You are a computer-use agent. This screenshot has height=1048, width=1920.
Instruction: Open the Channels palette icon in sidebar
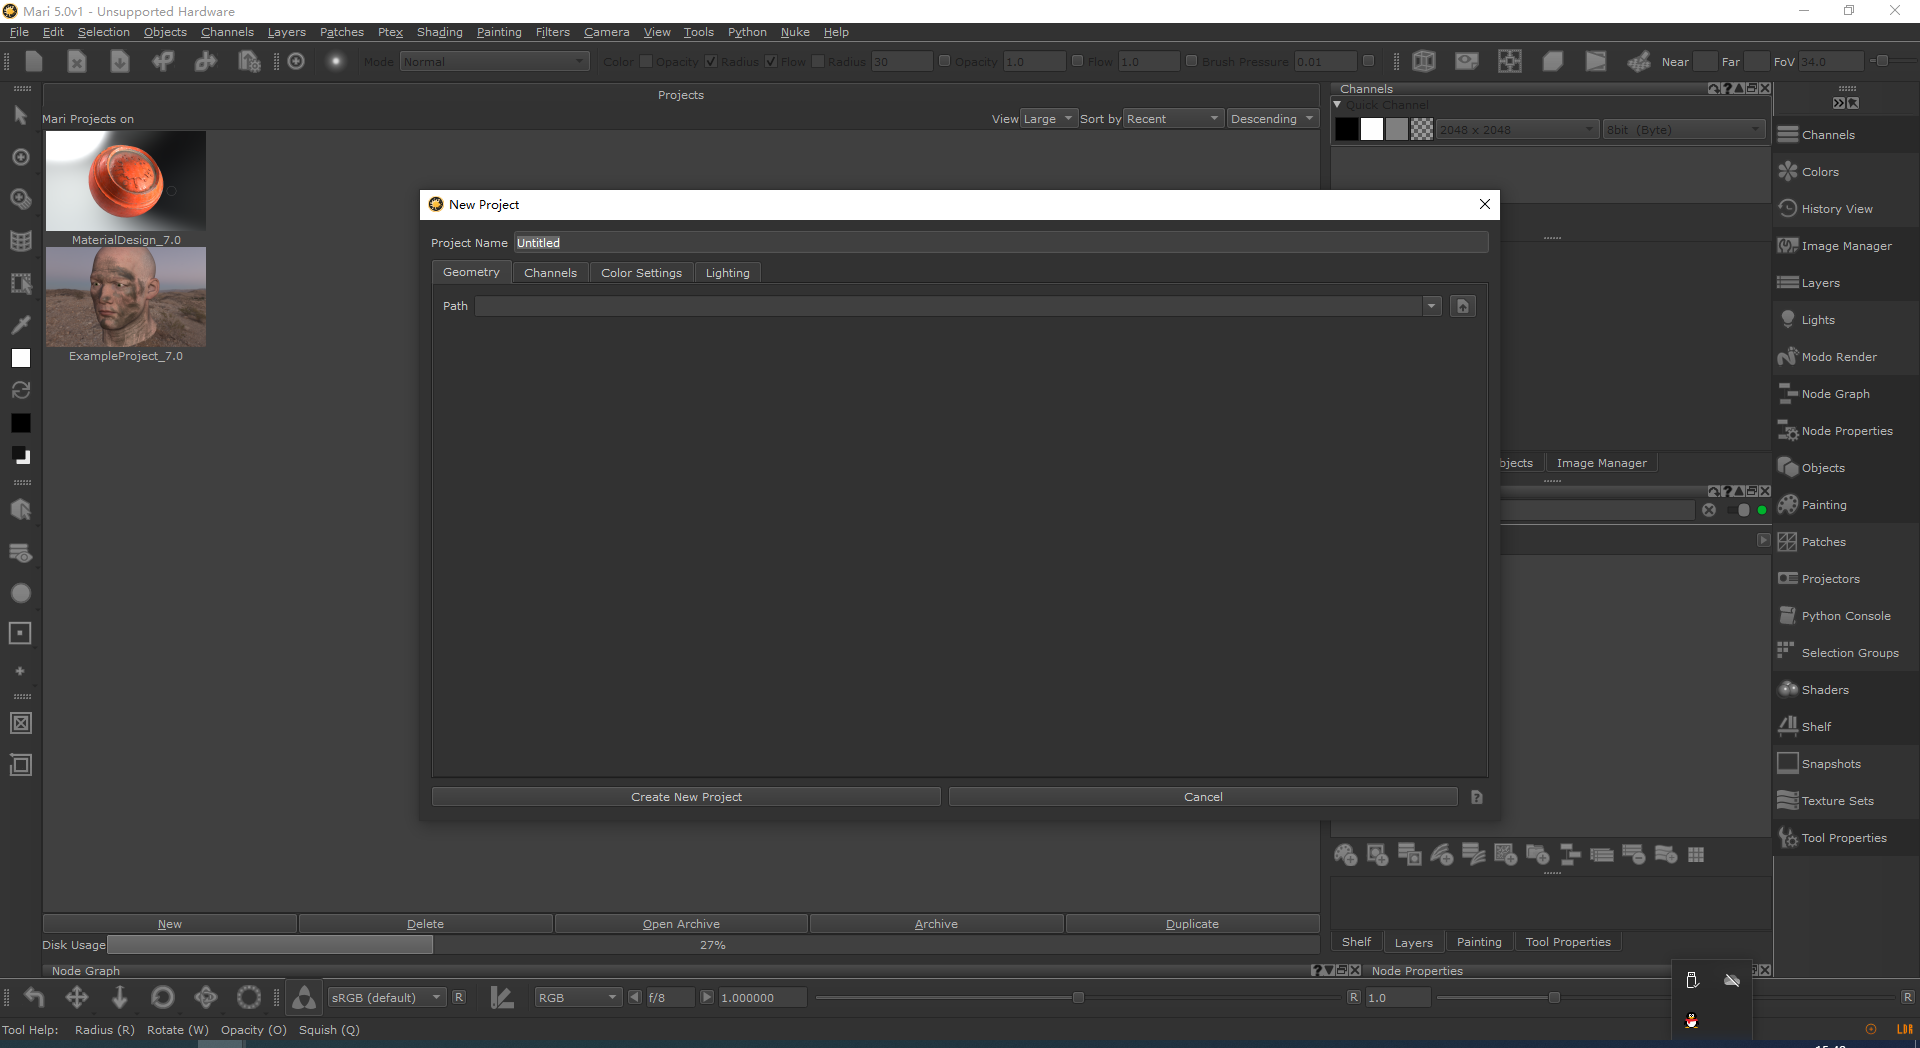pos(1787,134)
